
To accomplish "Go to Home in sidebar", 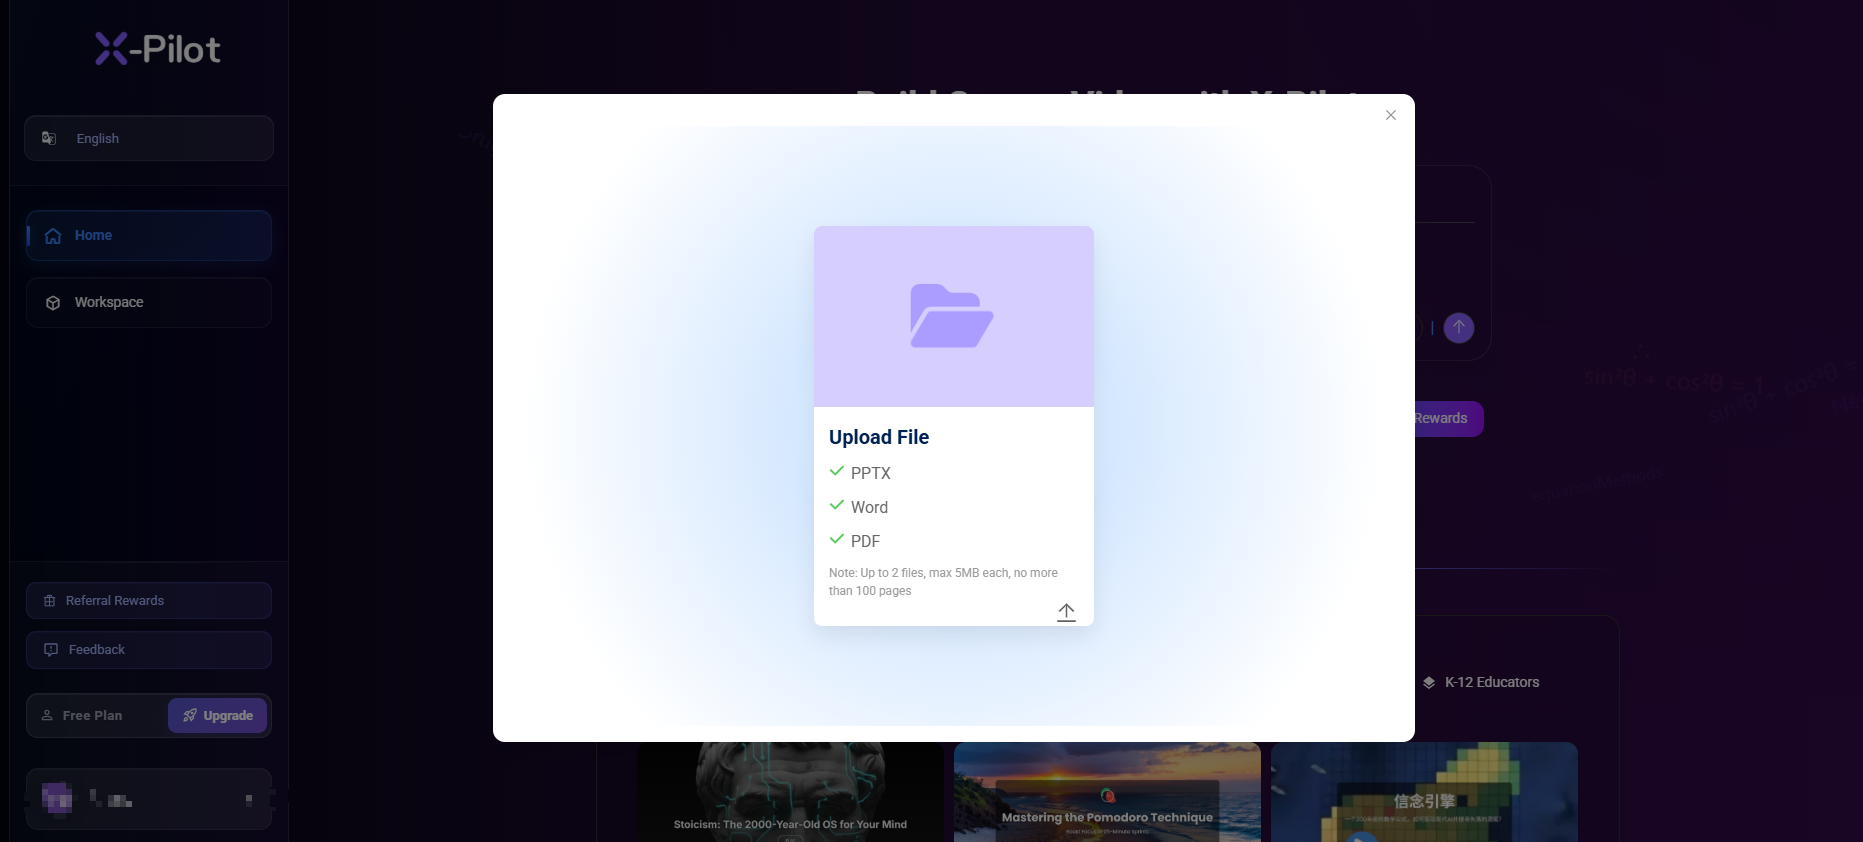I will tap(149, 235).
